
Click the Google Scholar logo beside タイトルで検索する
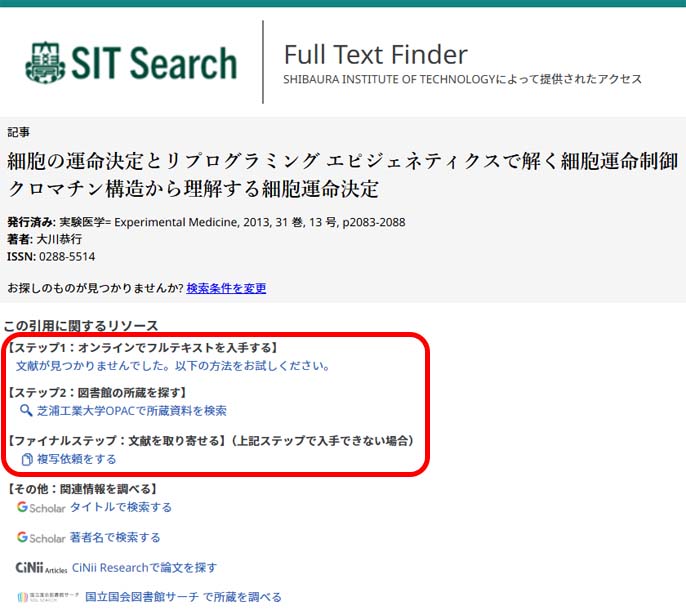coord(41,507)
